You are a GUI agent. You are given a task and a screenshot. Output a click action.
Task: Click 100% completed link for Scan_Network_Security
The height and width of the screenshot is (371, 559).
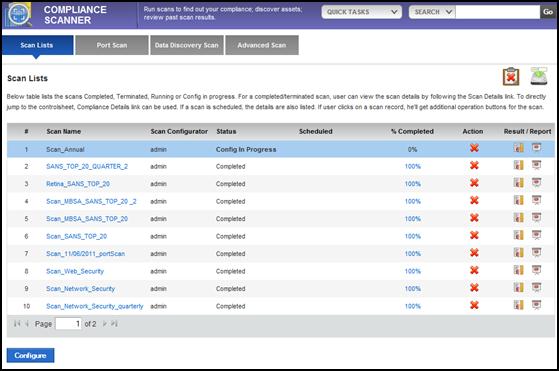click(412, 289)
